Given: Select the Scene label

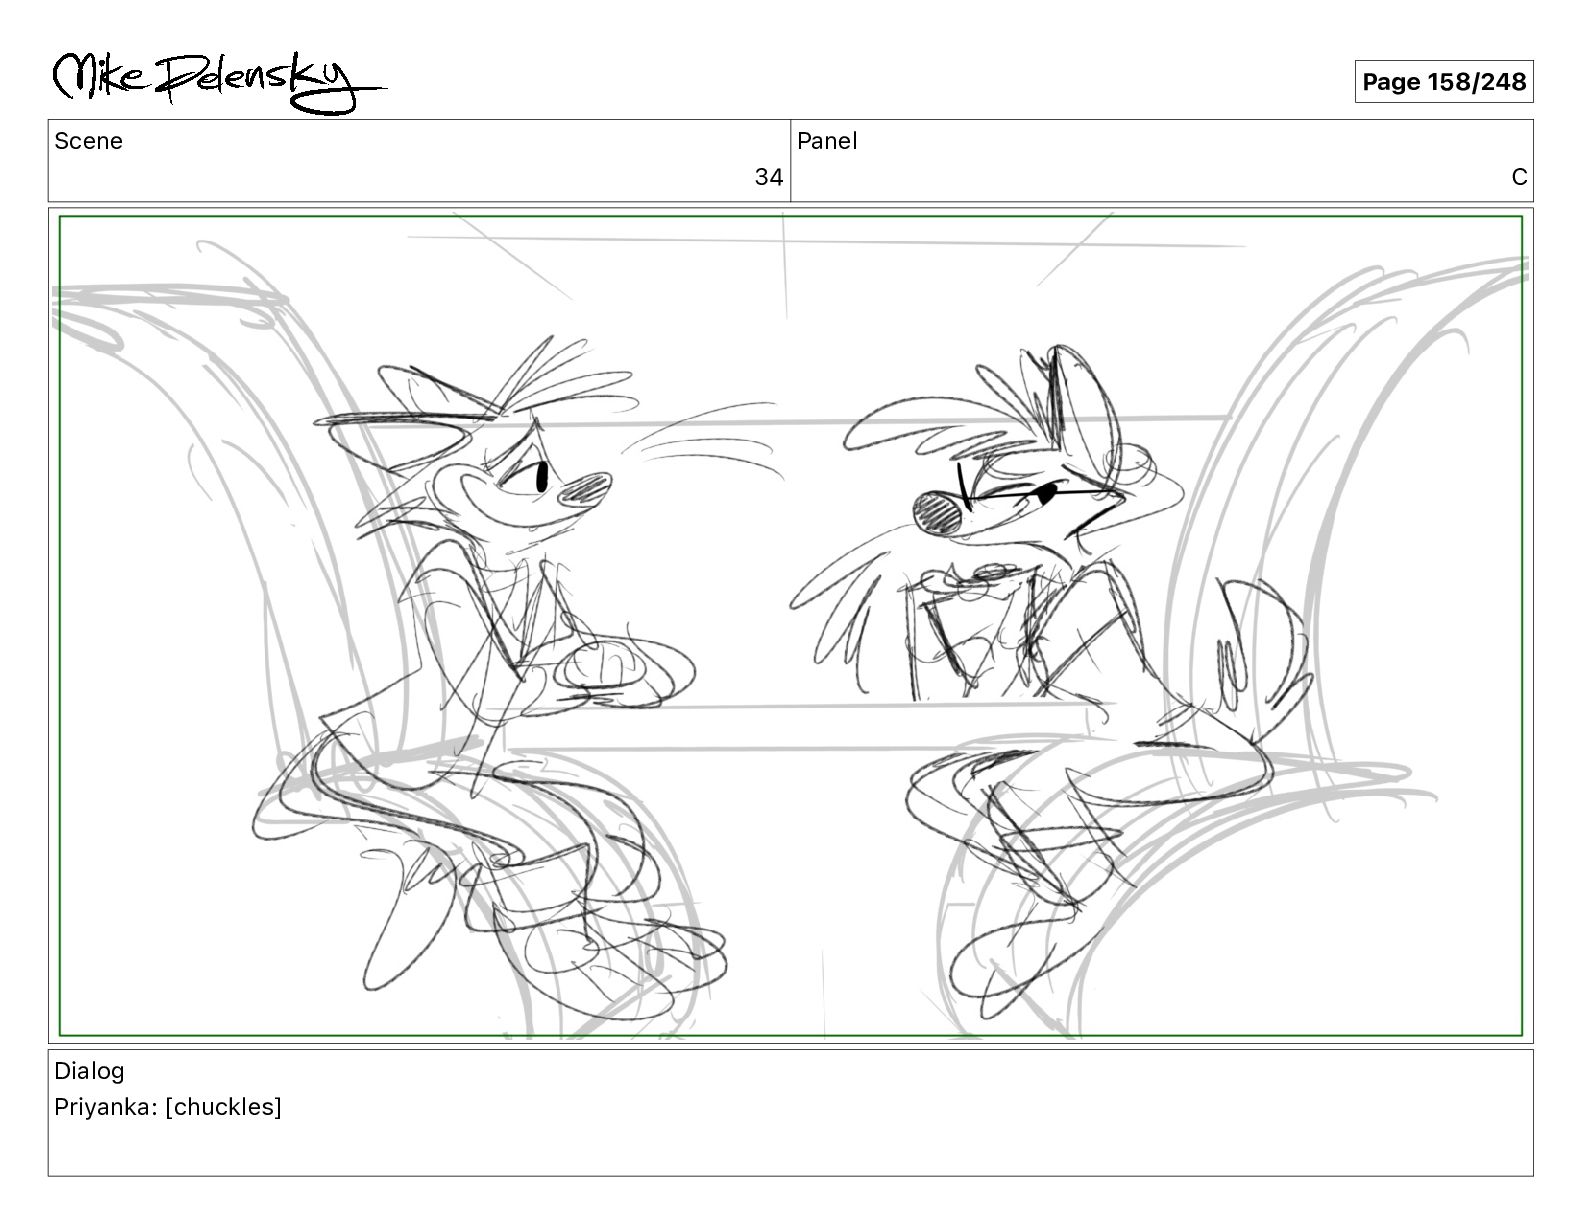Looking at the screenshot, I should 88,141.
